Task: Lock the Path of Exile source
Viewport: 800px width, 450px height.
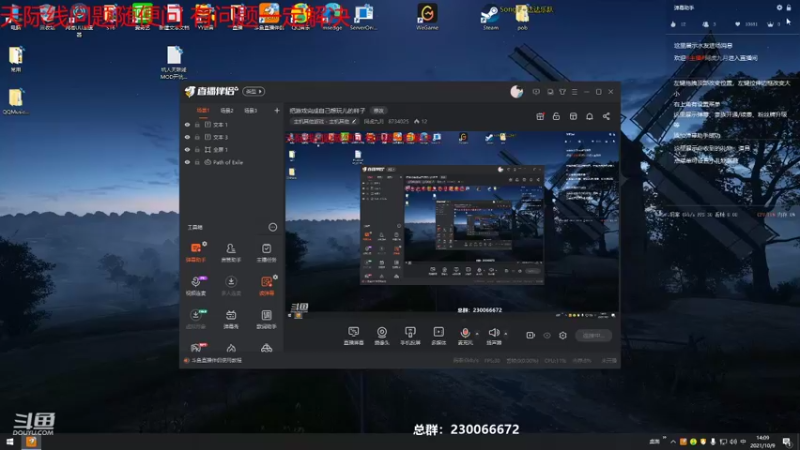Action: (x=197, y=162)
